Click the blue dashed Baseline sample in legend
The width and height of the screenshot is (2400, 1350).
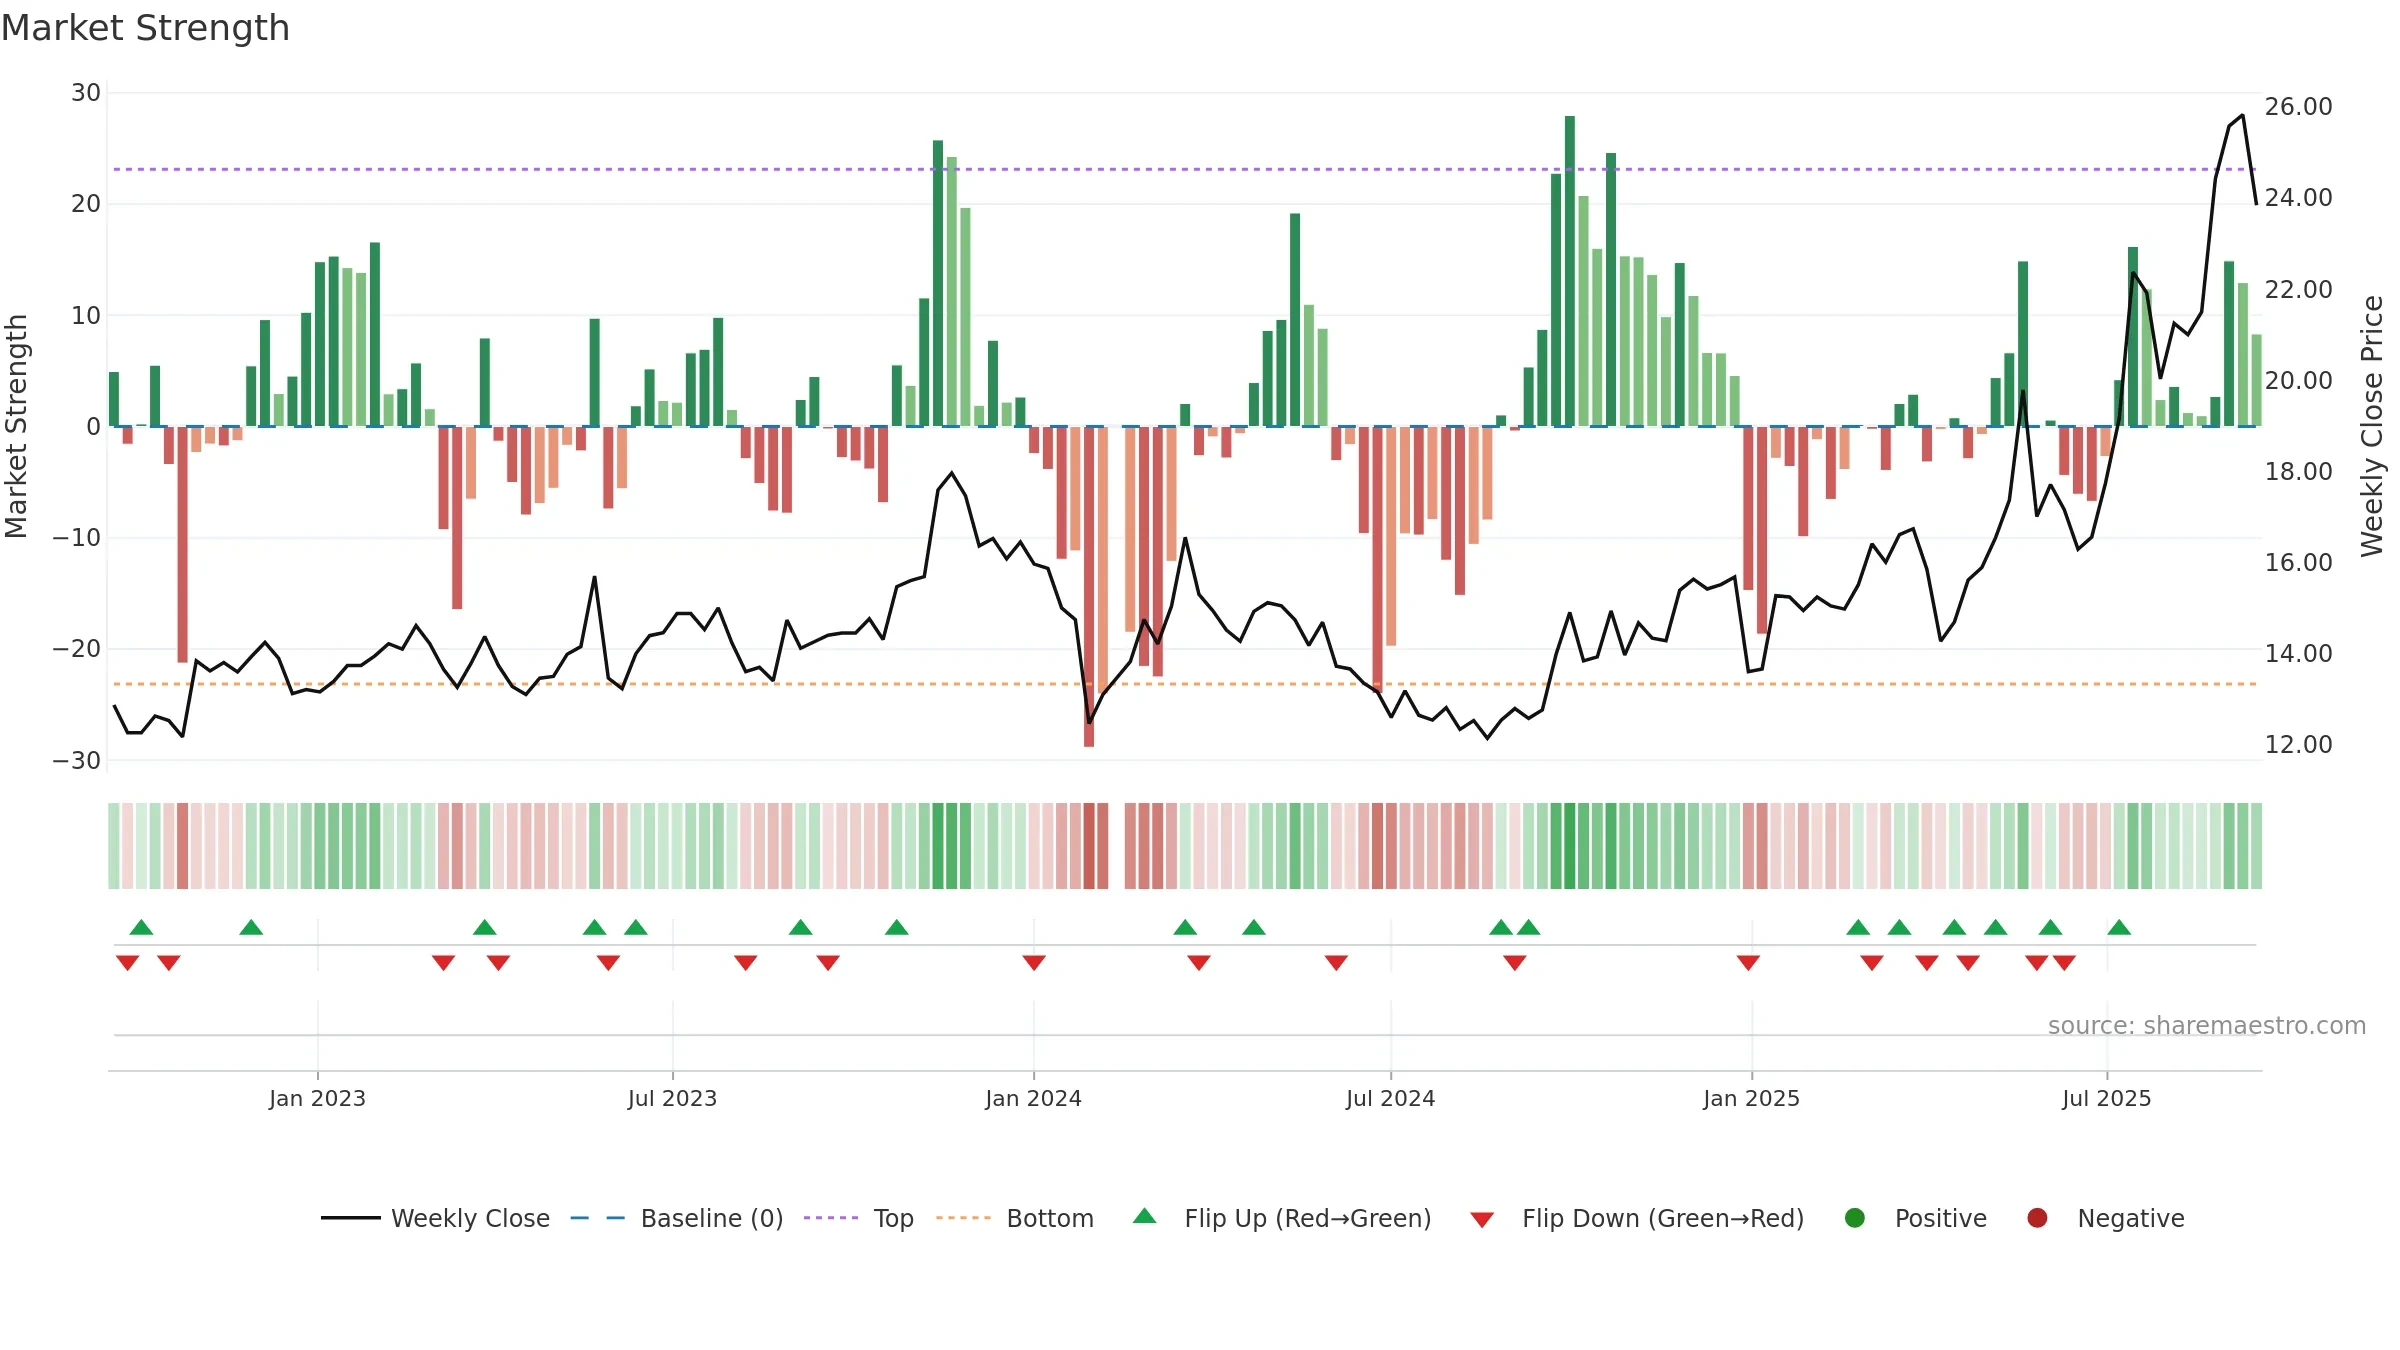pos(598,1218)
